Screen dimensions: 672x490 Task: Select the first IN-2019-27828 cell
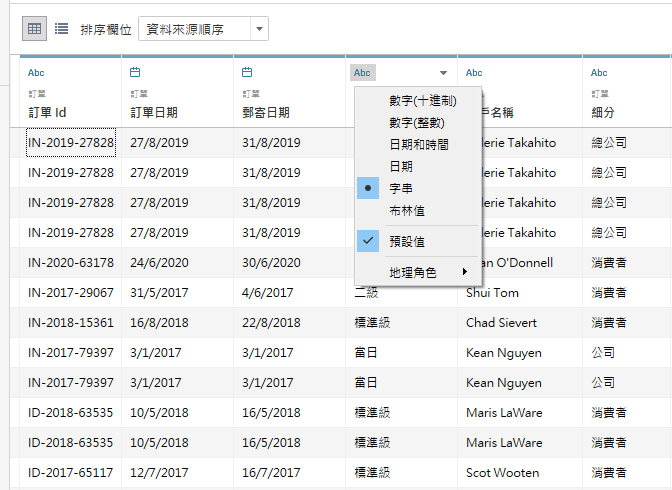(x=70, y=143)
